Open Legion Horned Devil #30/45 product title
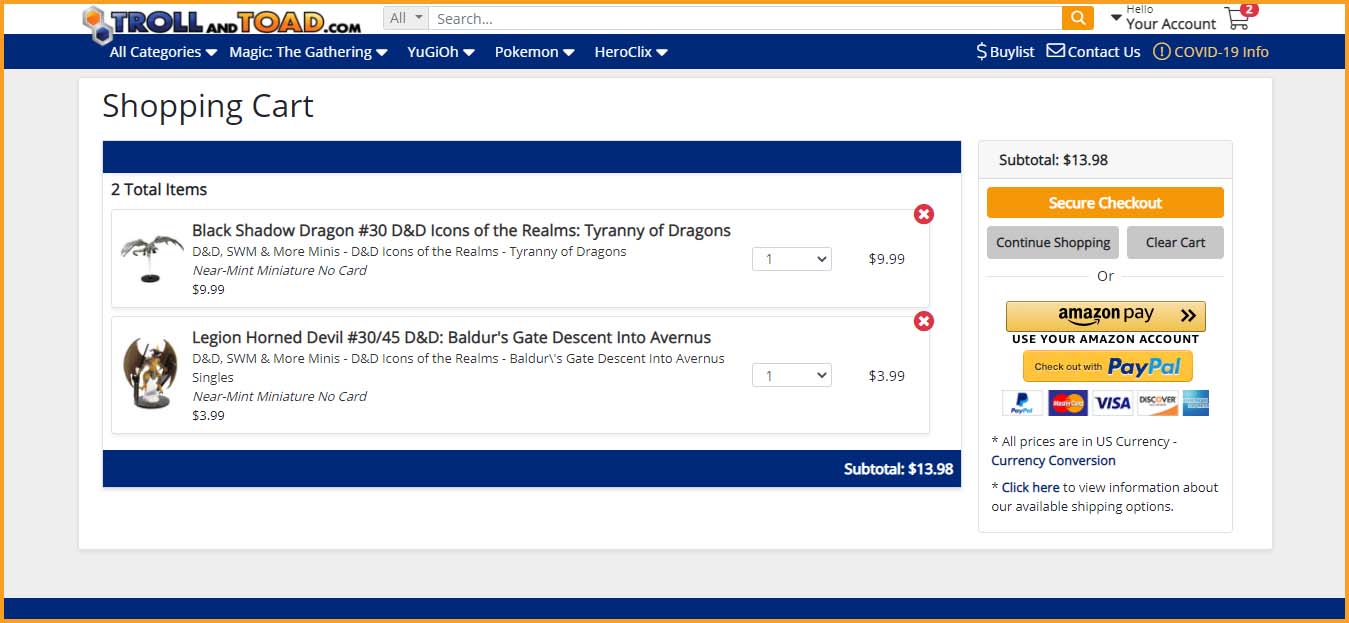The height and width of the screenshot is (623, 1349). pyautogui.click(x=451, y=337)
